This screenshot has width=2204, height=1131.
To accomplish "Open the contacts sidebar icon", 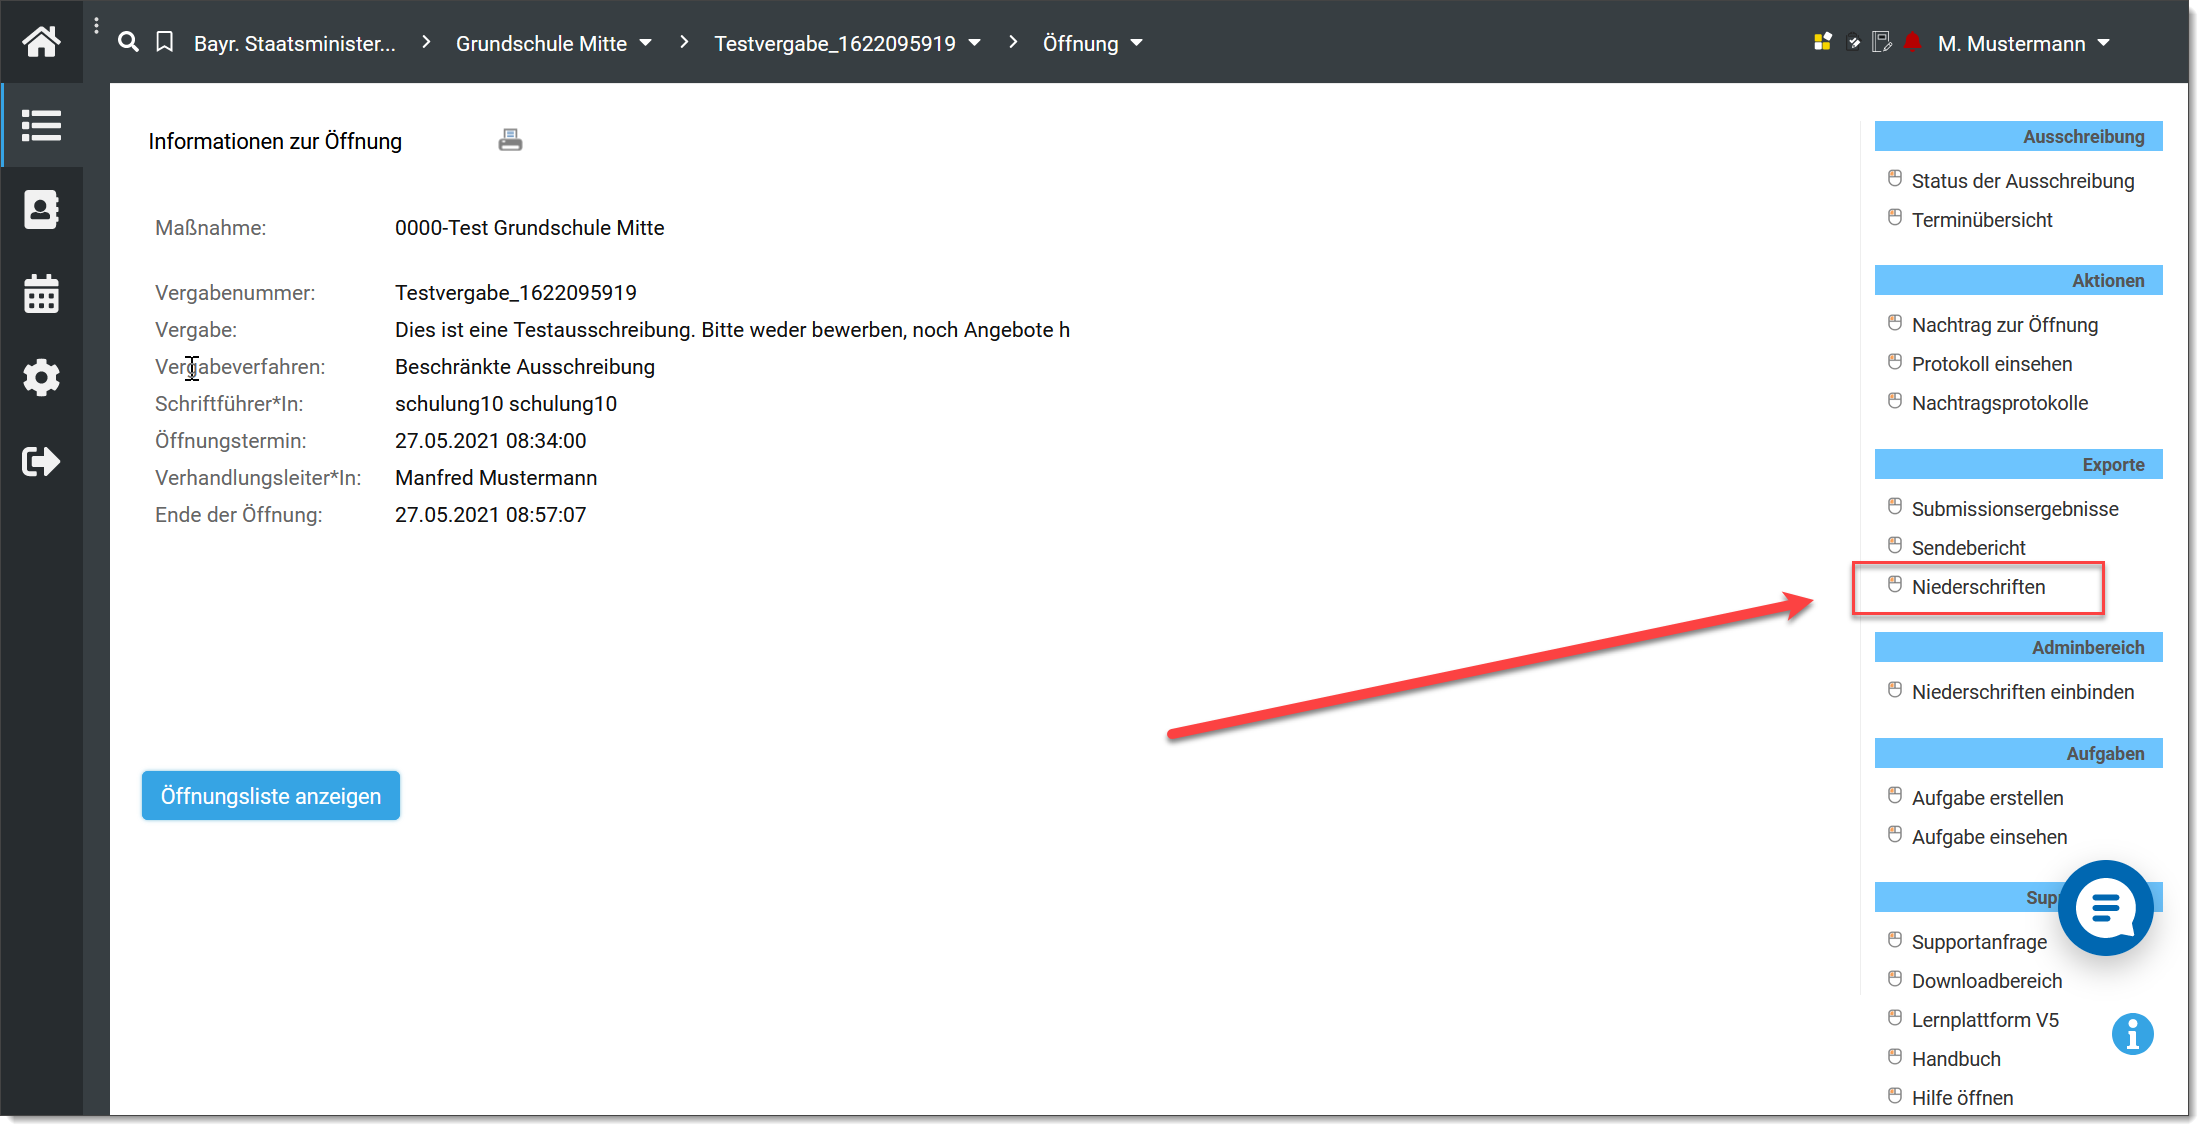I will click(41, 210).
